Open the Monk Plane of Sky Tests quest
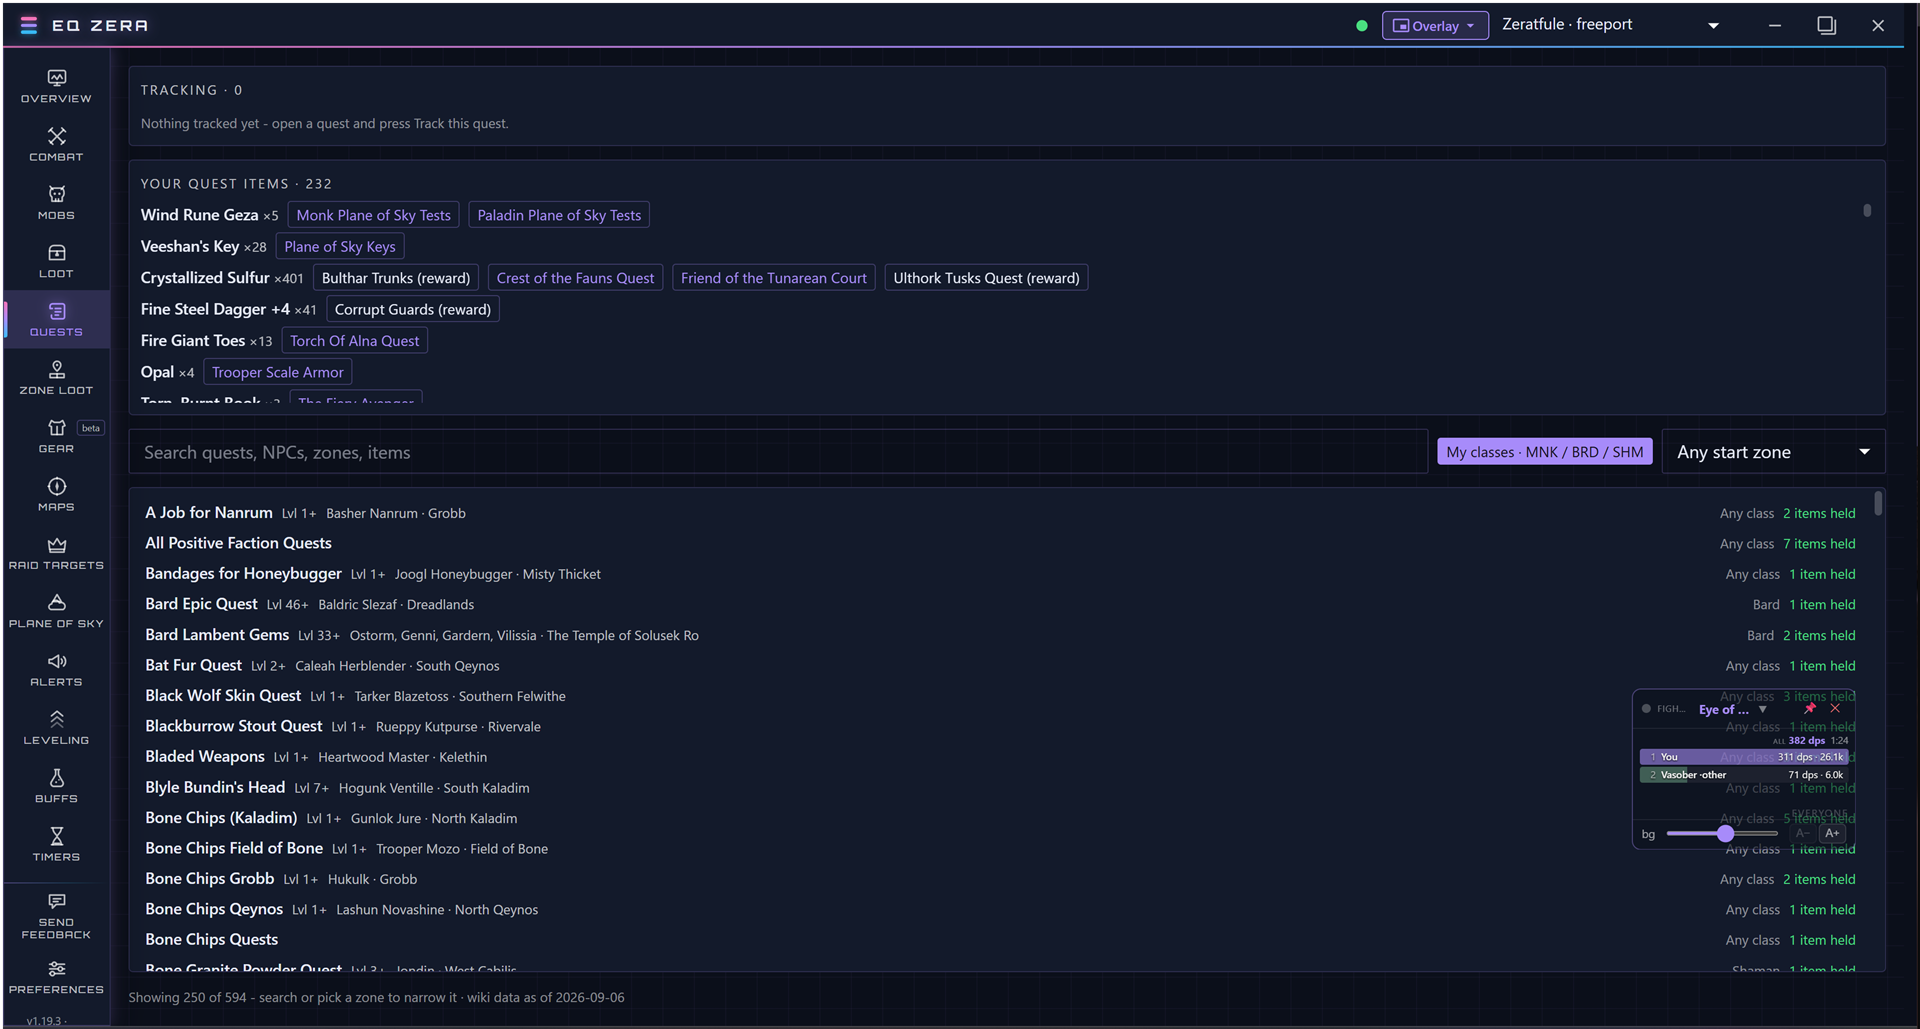The height and width of the screenshot is (1029, 1920). pos(373,215)
